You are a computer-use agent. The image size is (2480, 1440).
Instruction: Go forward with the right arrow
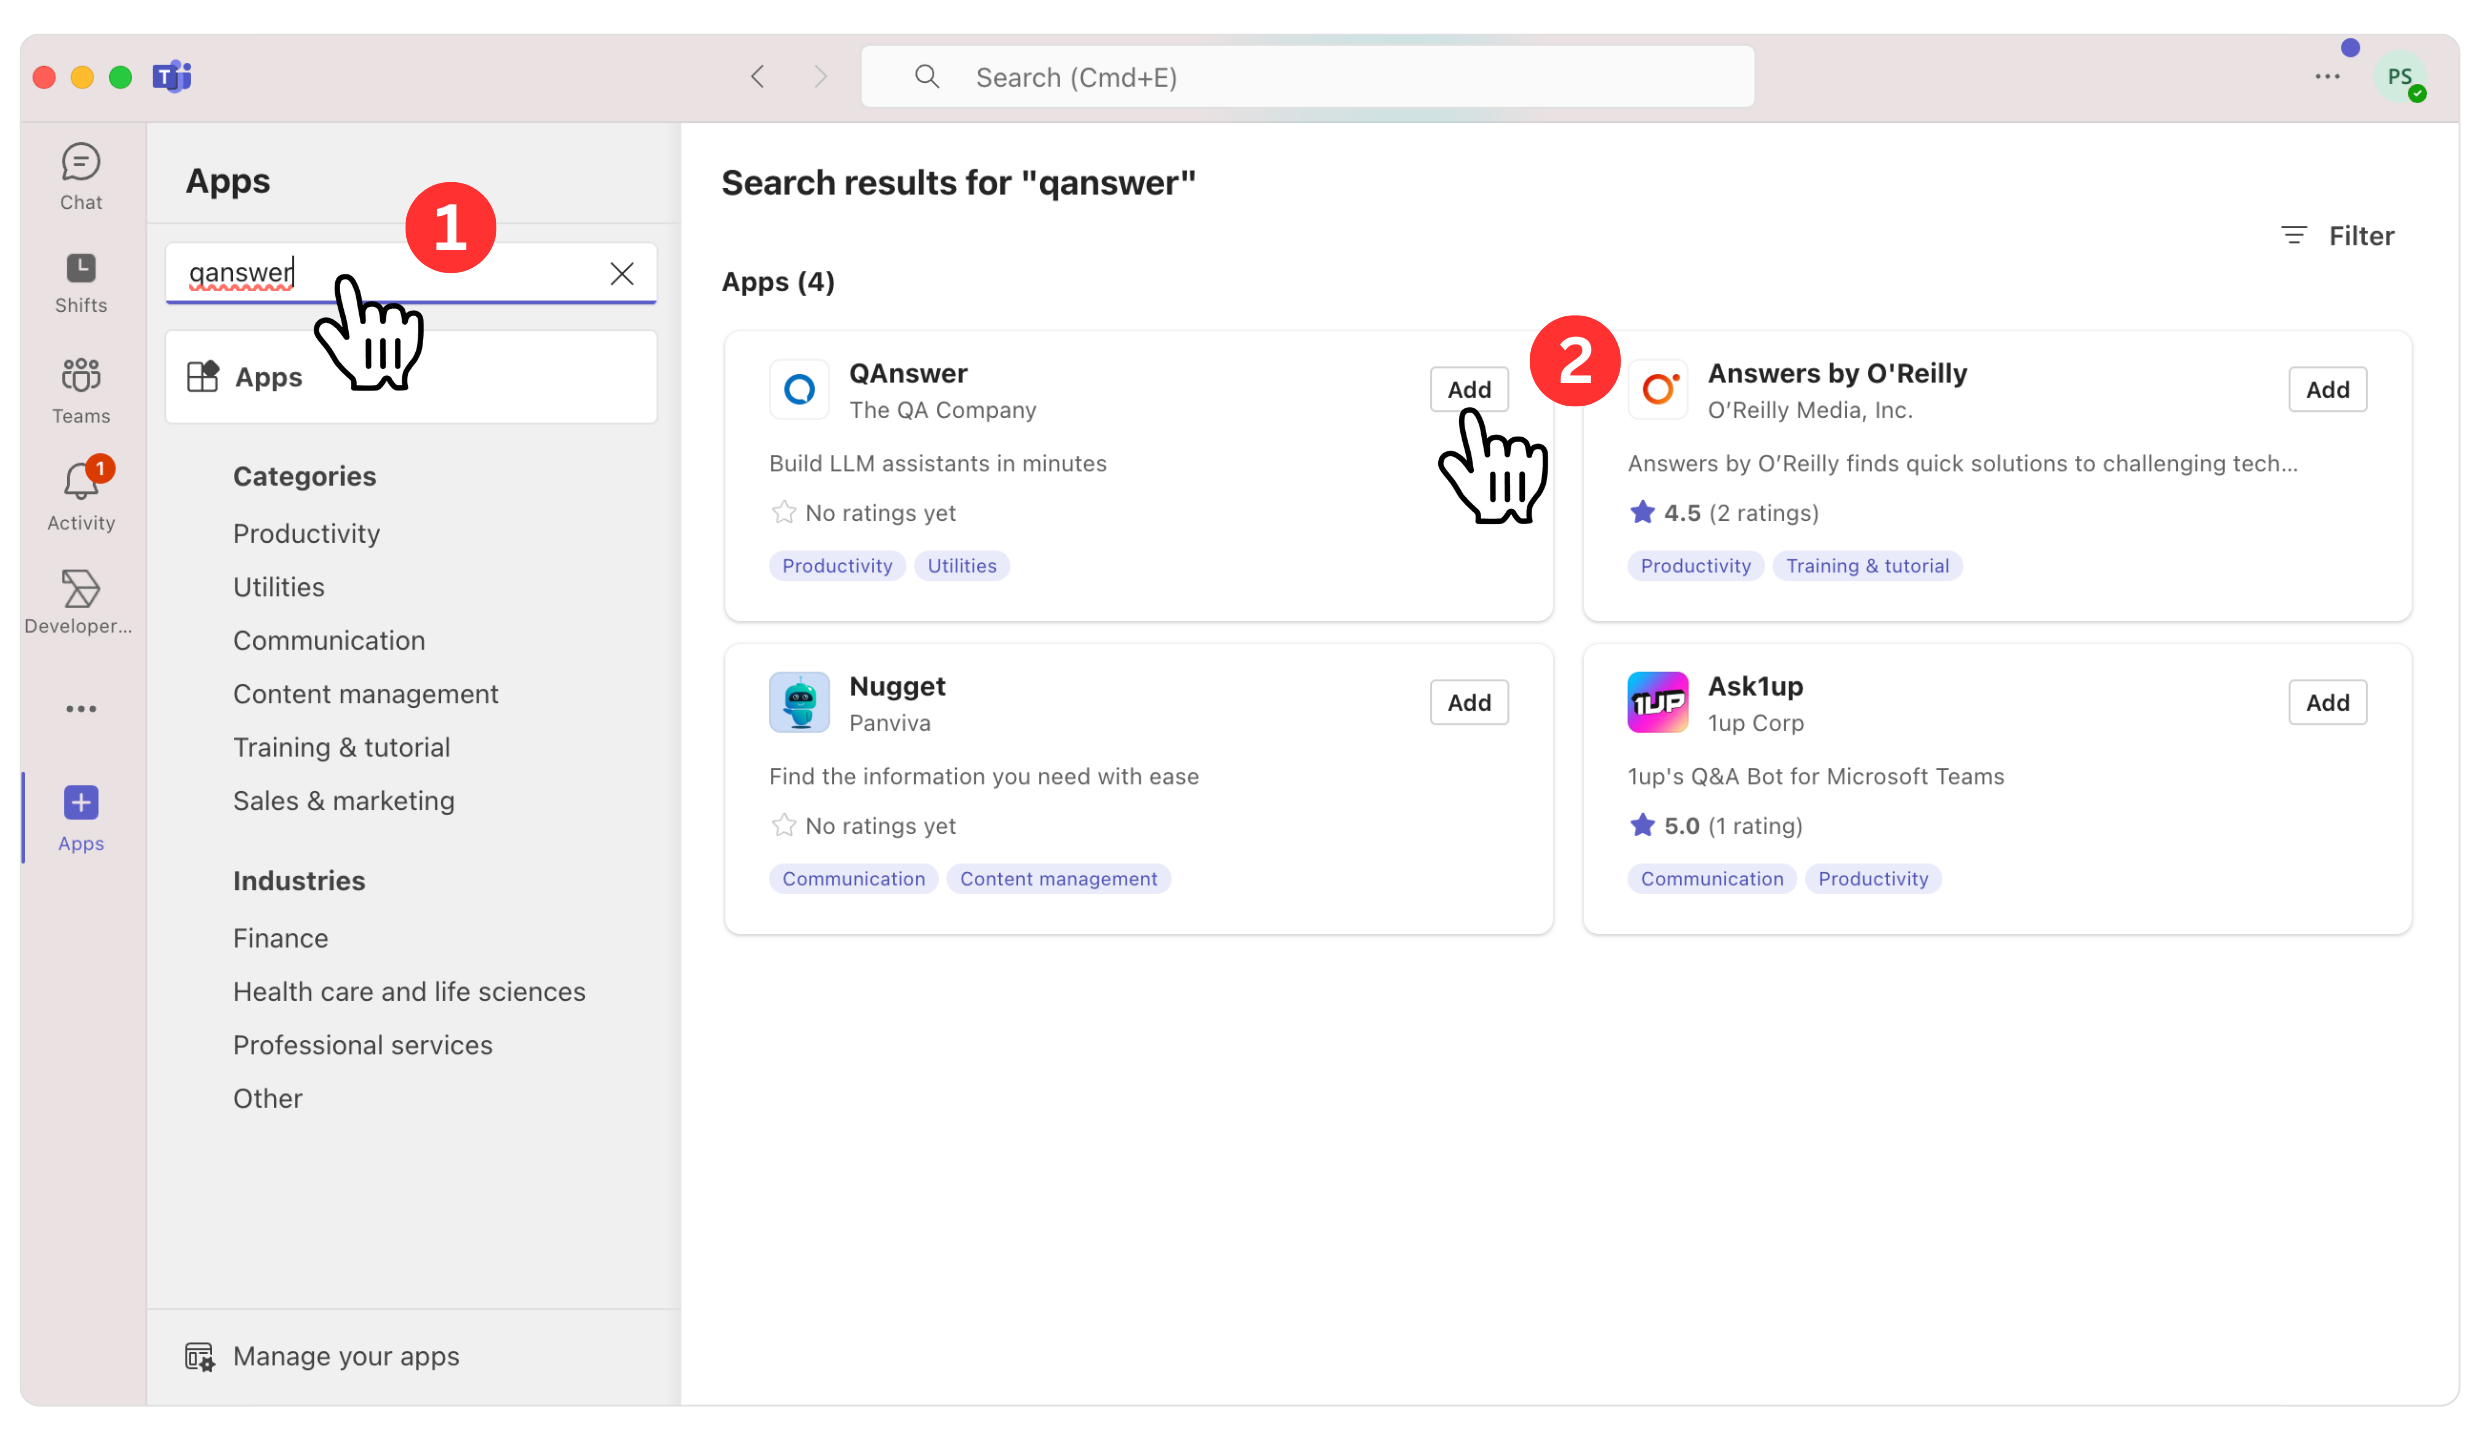pos(820,77)
